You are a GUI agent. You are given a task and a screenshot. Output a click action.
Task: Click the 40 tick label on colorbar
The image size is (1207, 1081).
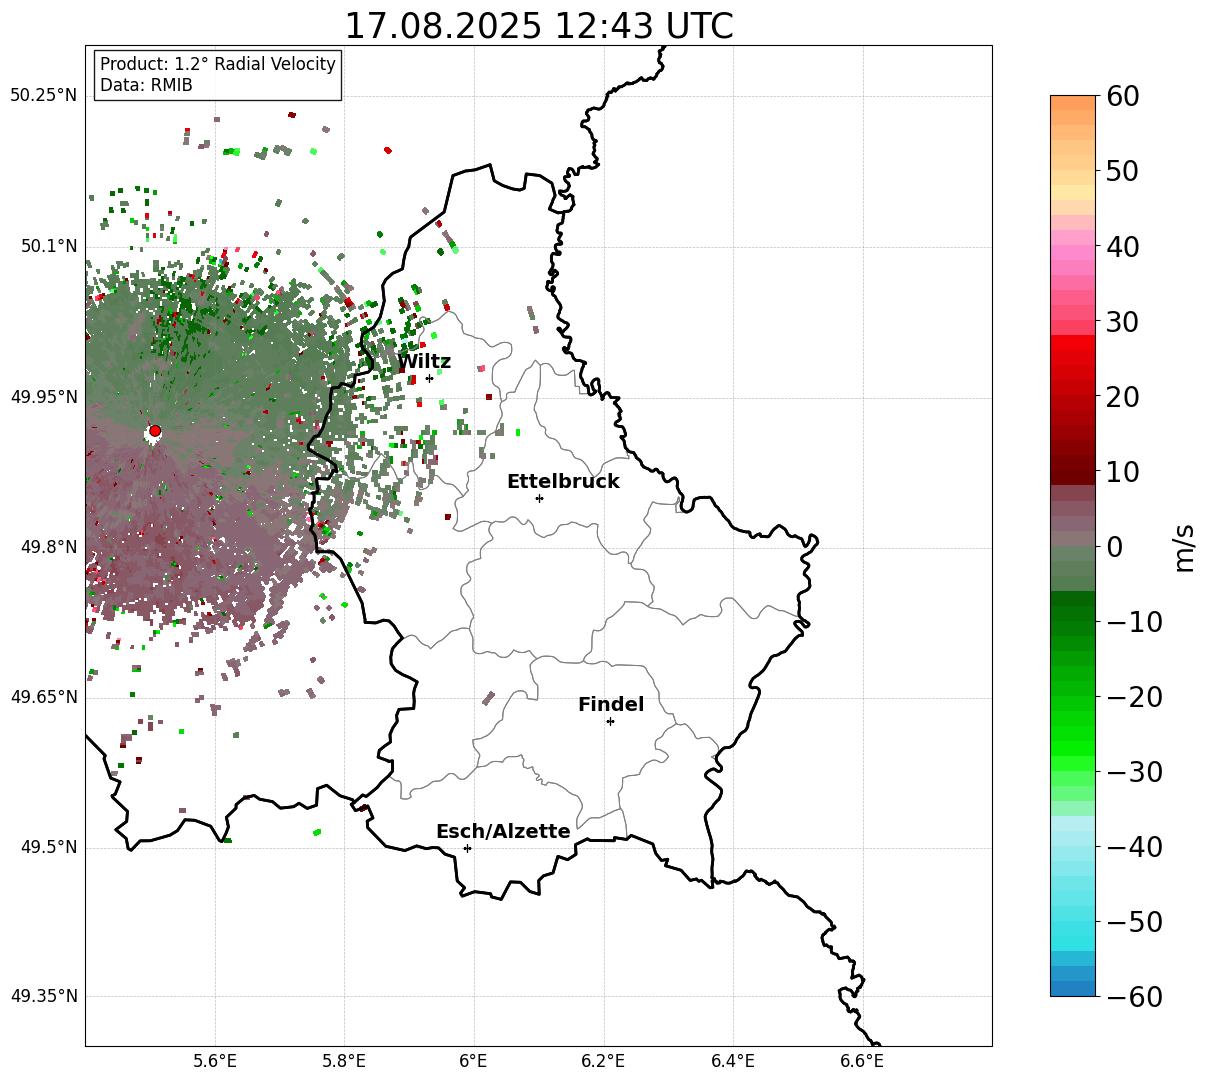(x=1123, y=246)
